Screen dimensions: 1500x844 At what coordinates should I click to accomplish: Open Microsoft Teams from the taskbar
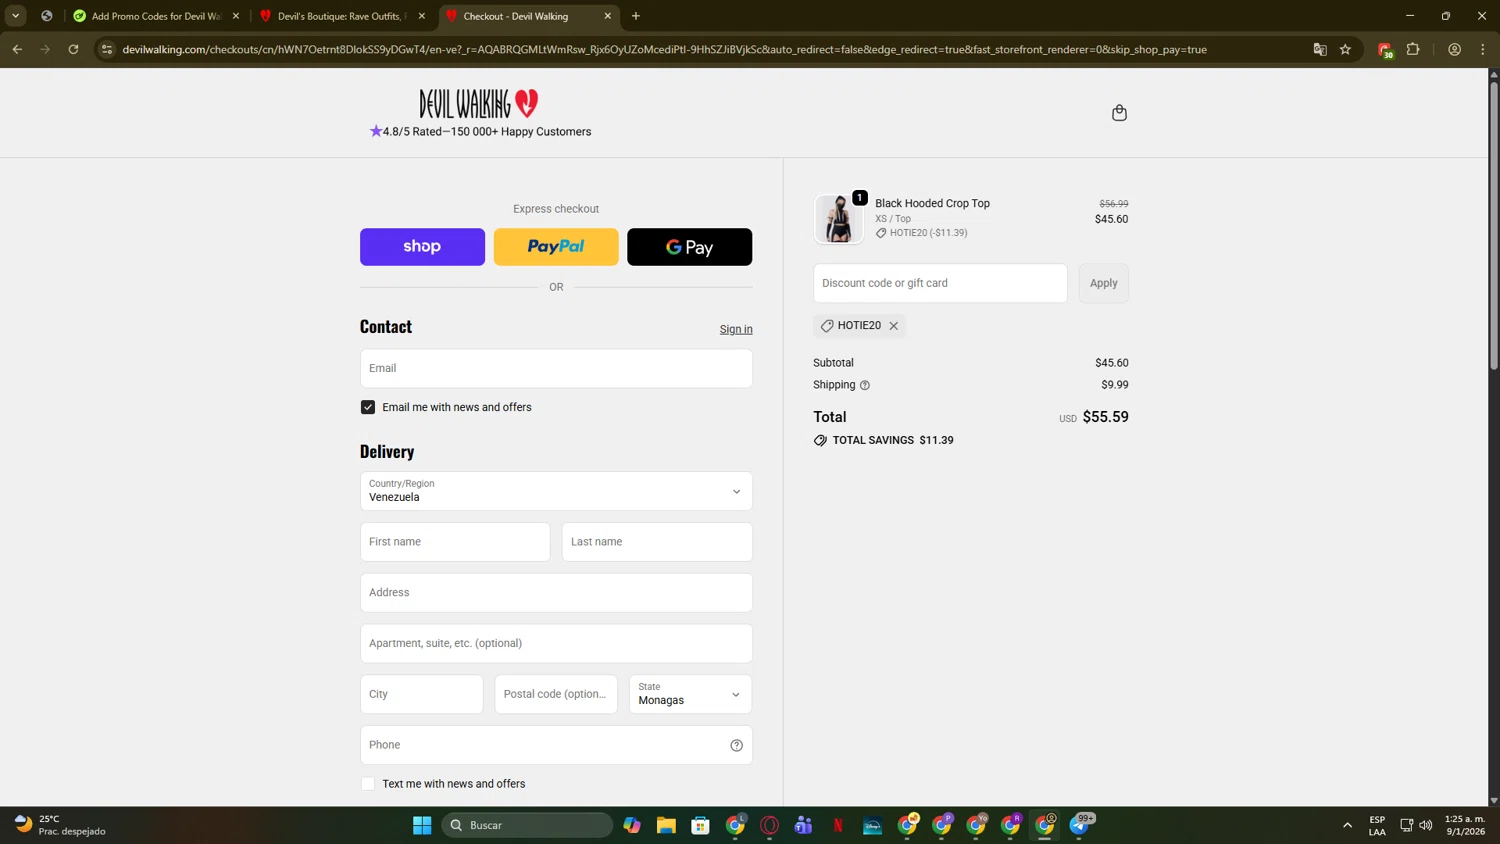803,825
